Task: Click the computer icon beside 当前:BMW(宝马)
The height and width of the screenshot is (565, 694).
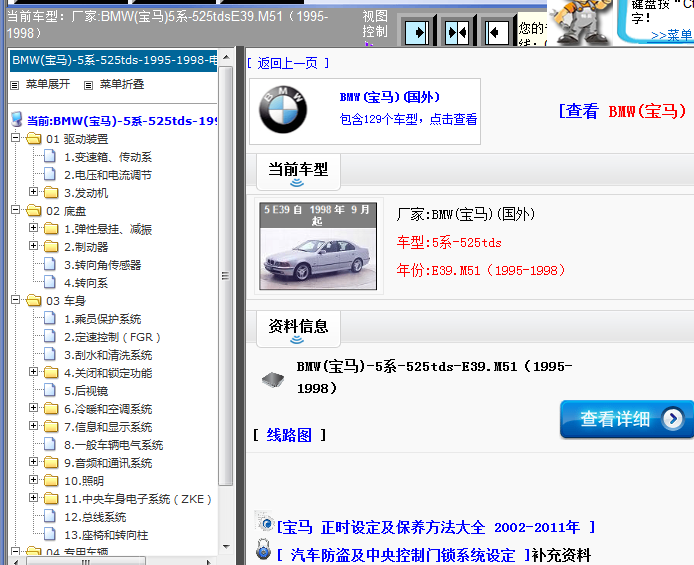Action: coord(17,119)
